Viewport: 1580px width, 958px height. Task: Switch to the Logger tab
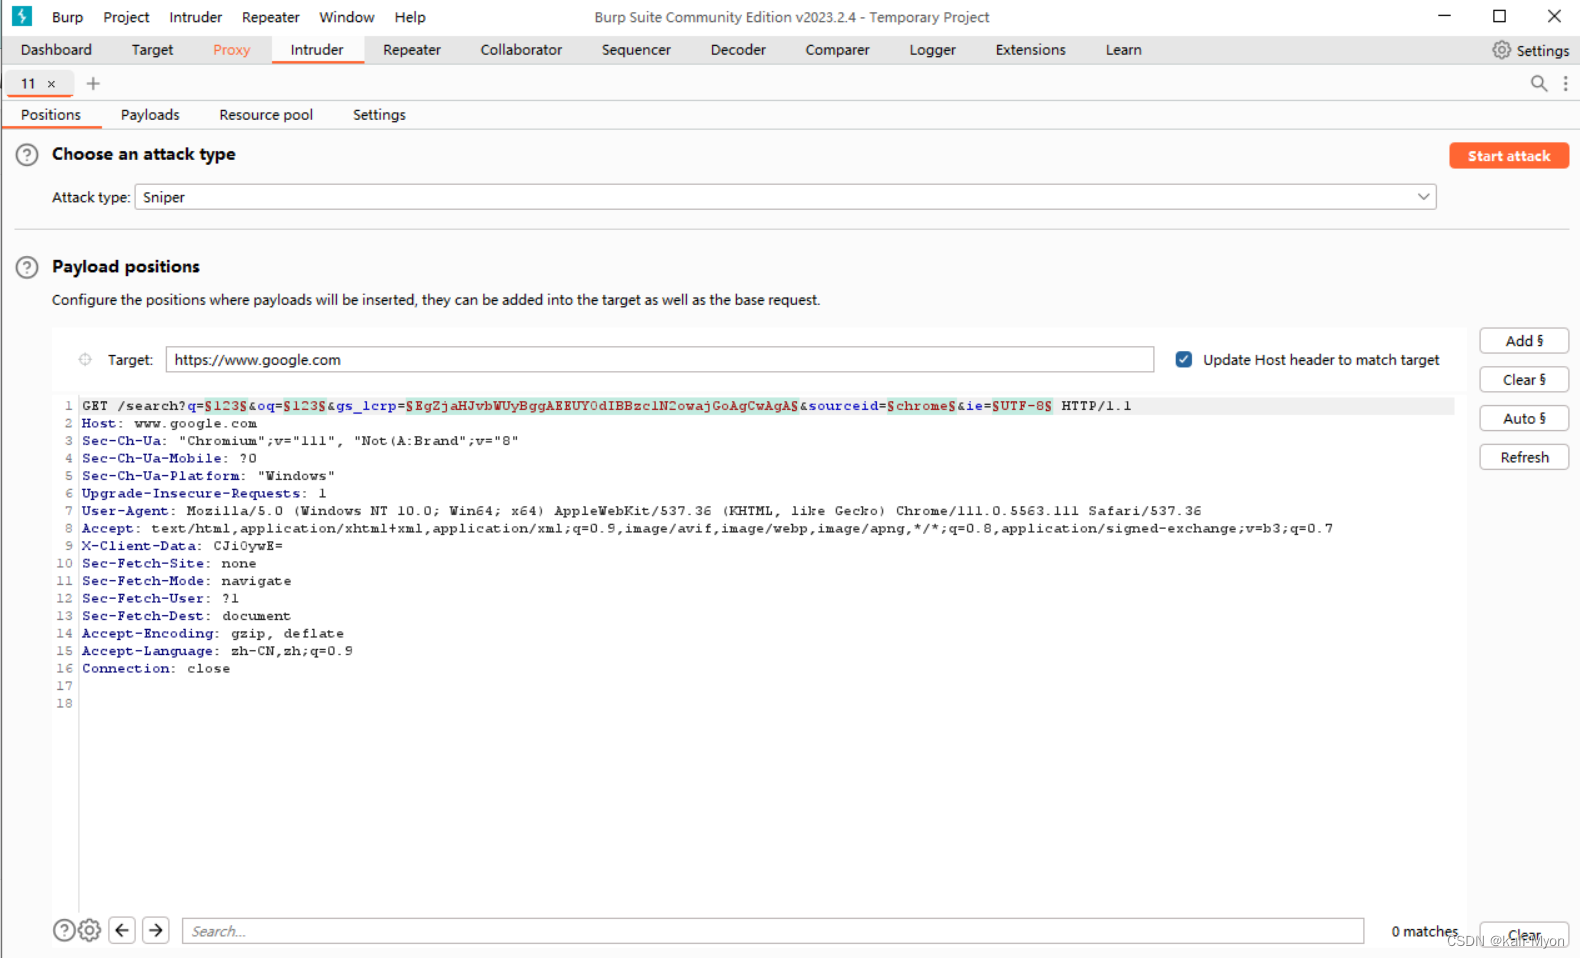point(933,50)
